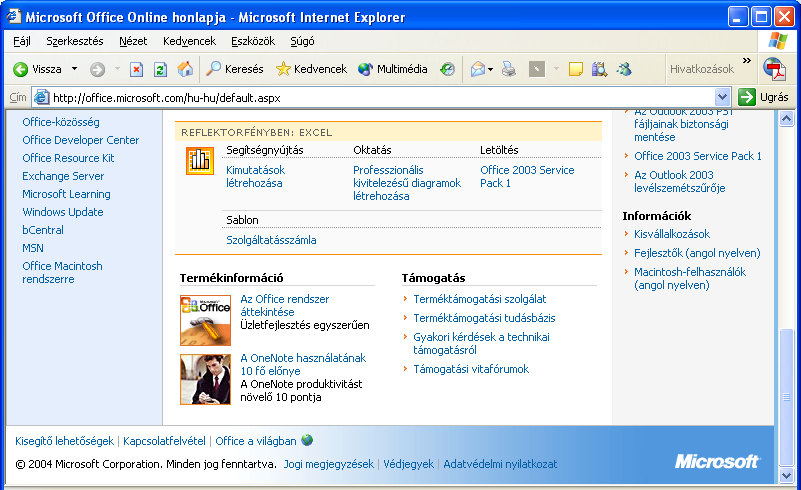Image resolution: width=801 pixels, height=490 pixels.
Task: Click the Office box thumbnail image
Action: point(205,320)
